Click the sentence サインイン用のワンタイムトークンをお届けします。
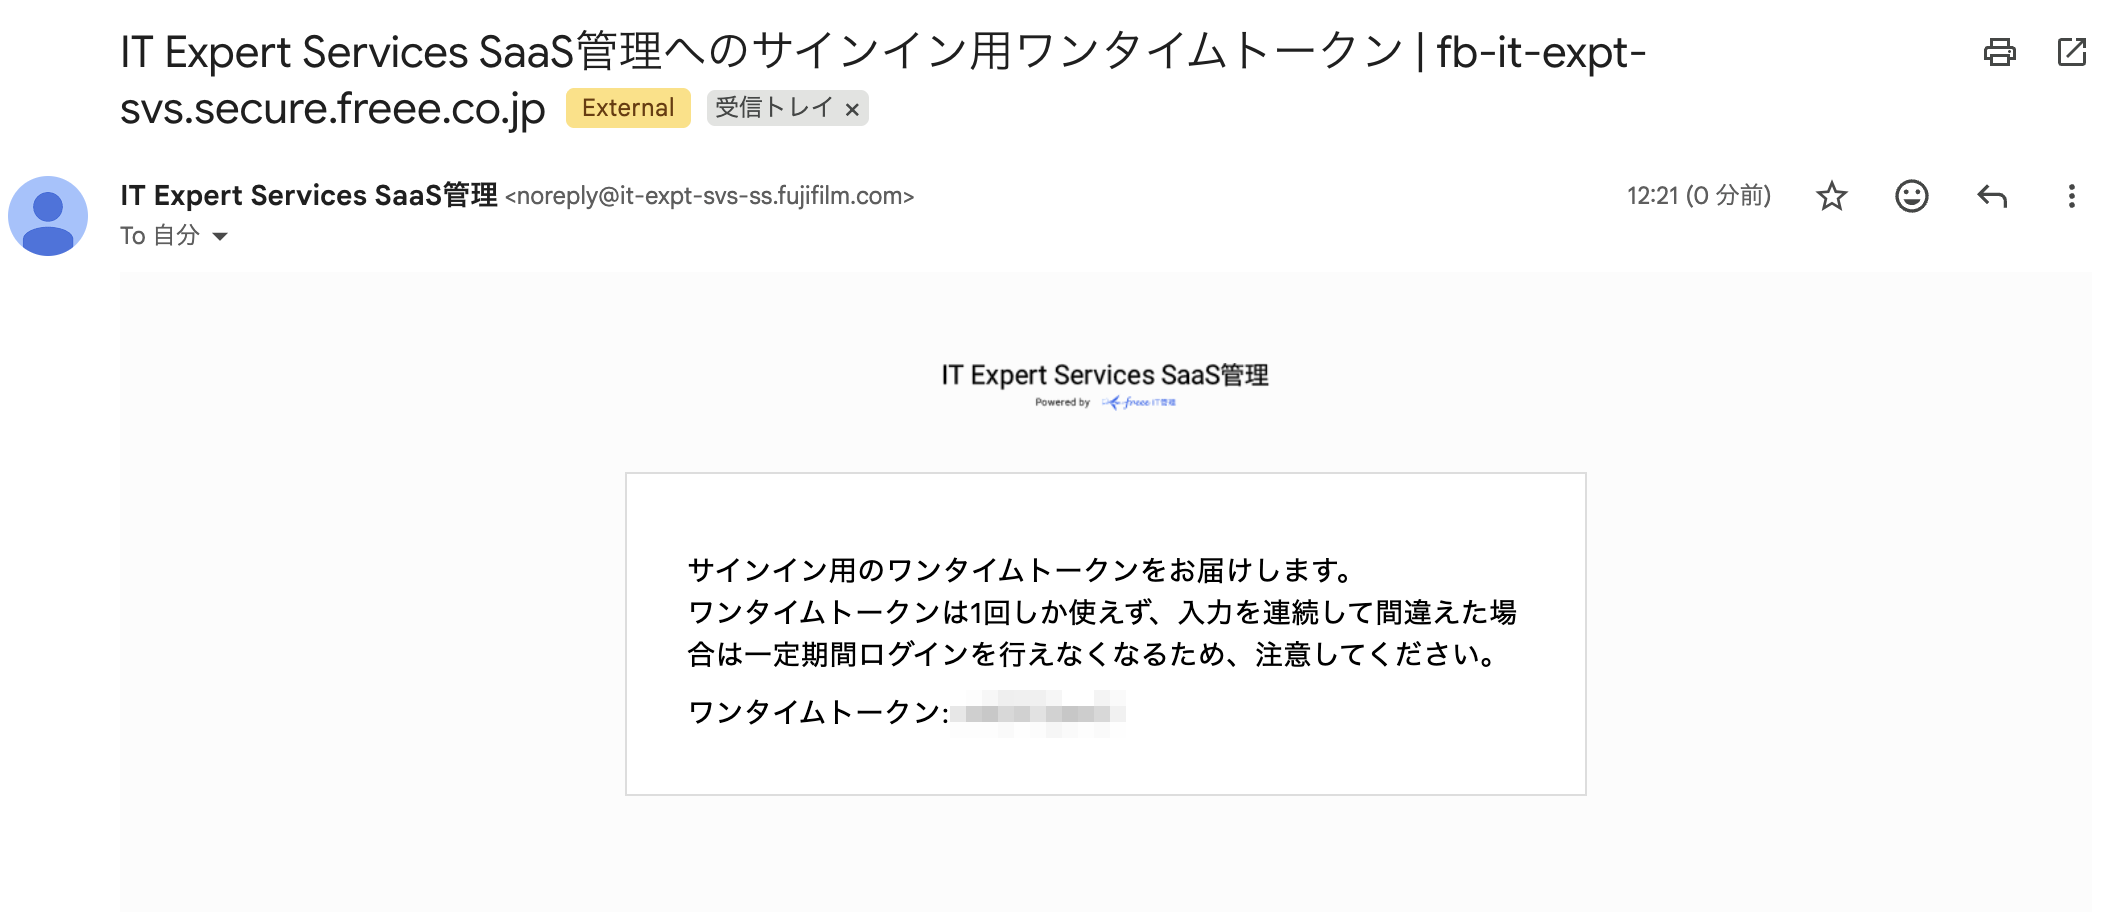2128x912 pixels. pyautogui.click(x=1021, y=570)
